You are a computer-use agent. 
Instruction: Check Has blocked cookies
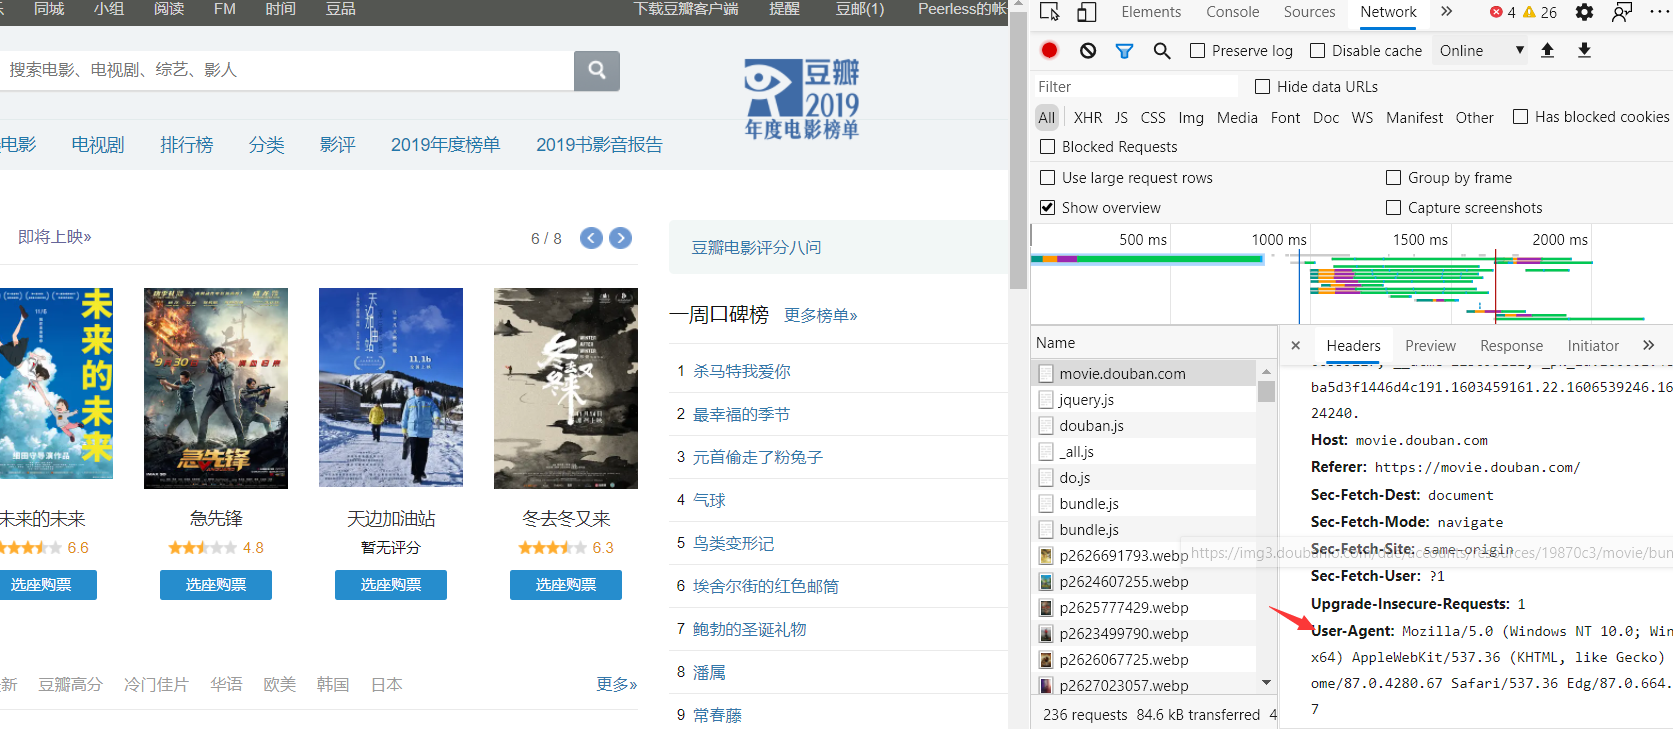(1520, 116)
